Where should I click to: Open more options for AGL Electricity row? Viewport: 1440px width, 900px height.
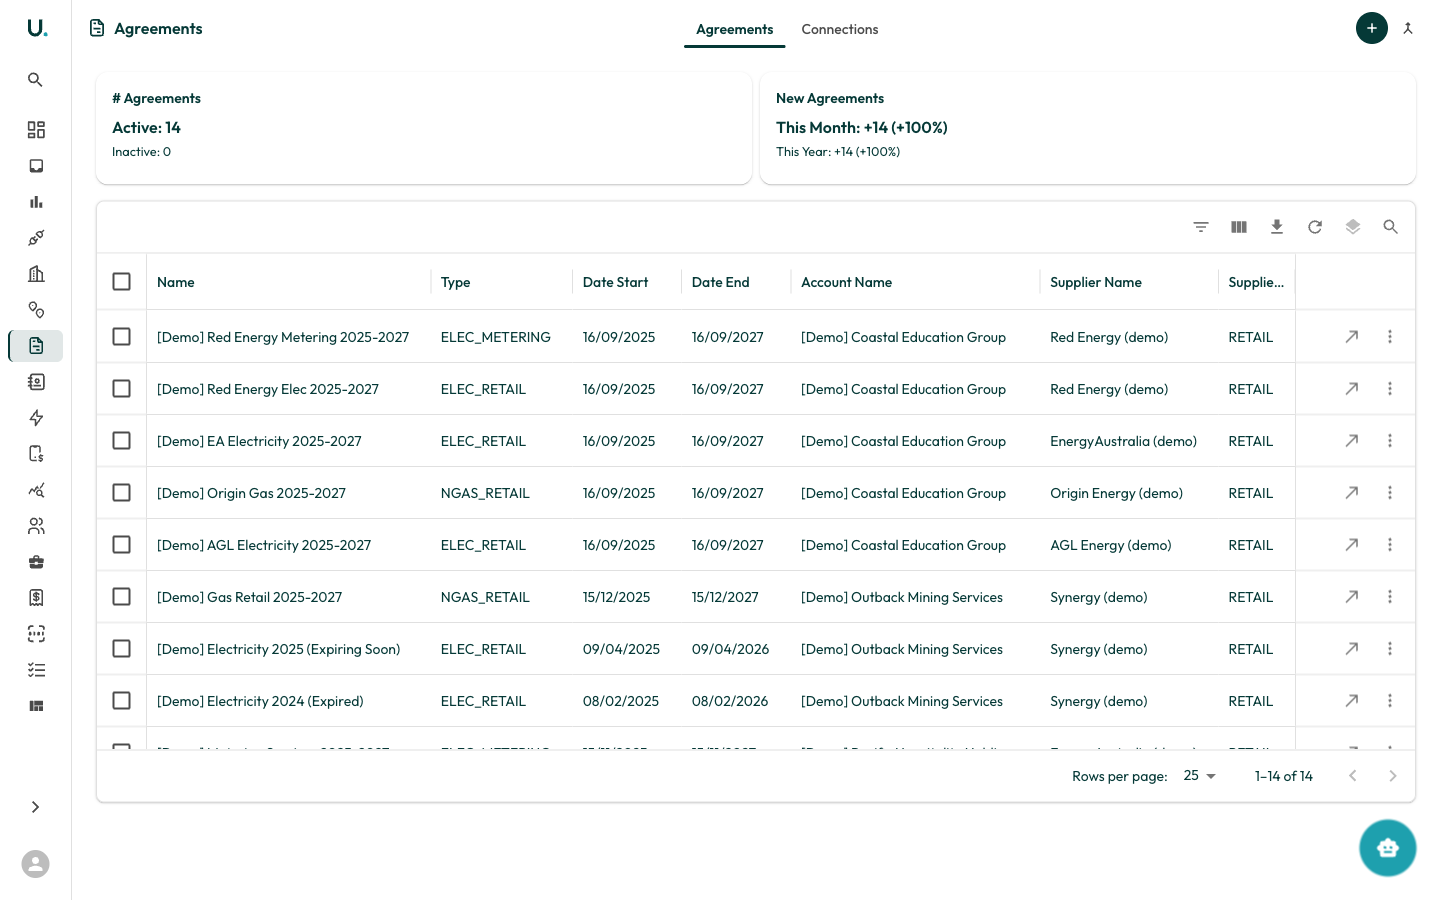(1390, 545)
